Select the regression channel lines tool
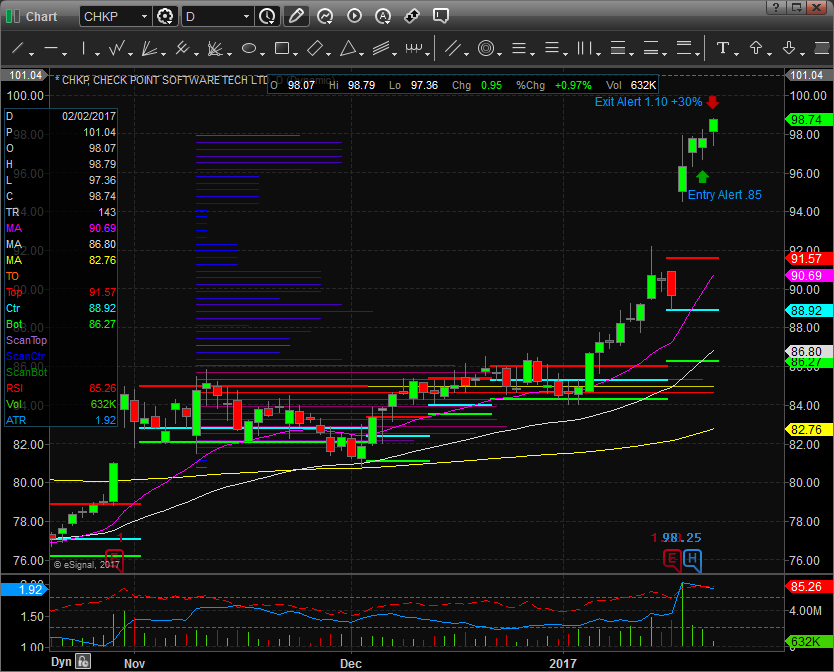This screenshot has height=672, width=834. (381, 48)
